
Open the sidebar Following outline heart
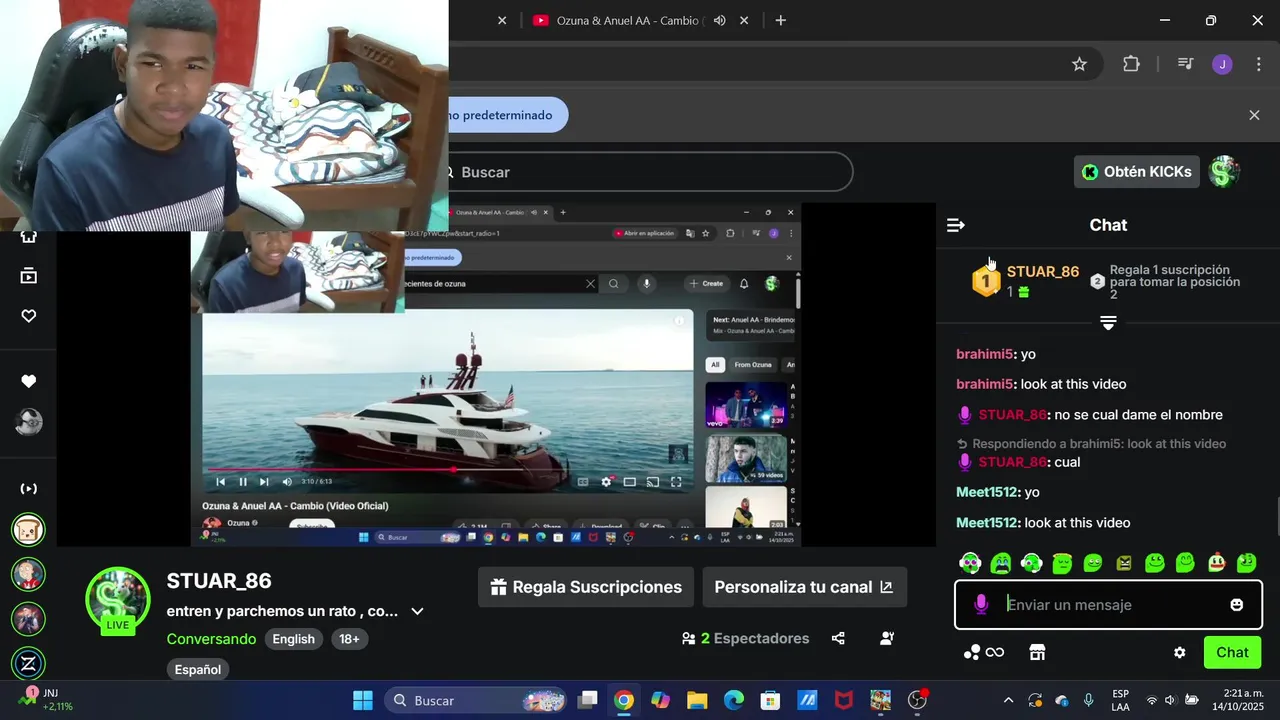[29, 316]
